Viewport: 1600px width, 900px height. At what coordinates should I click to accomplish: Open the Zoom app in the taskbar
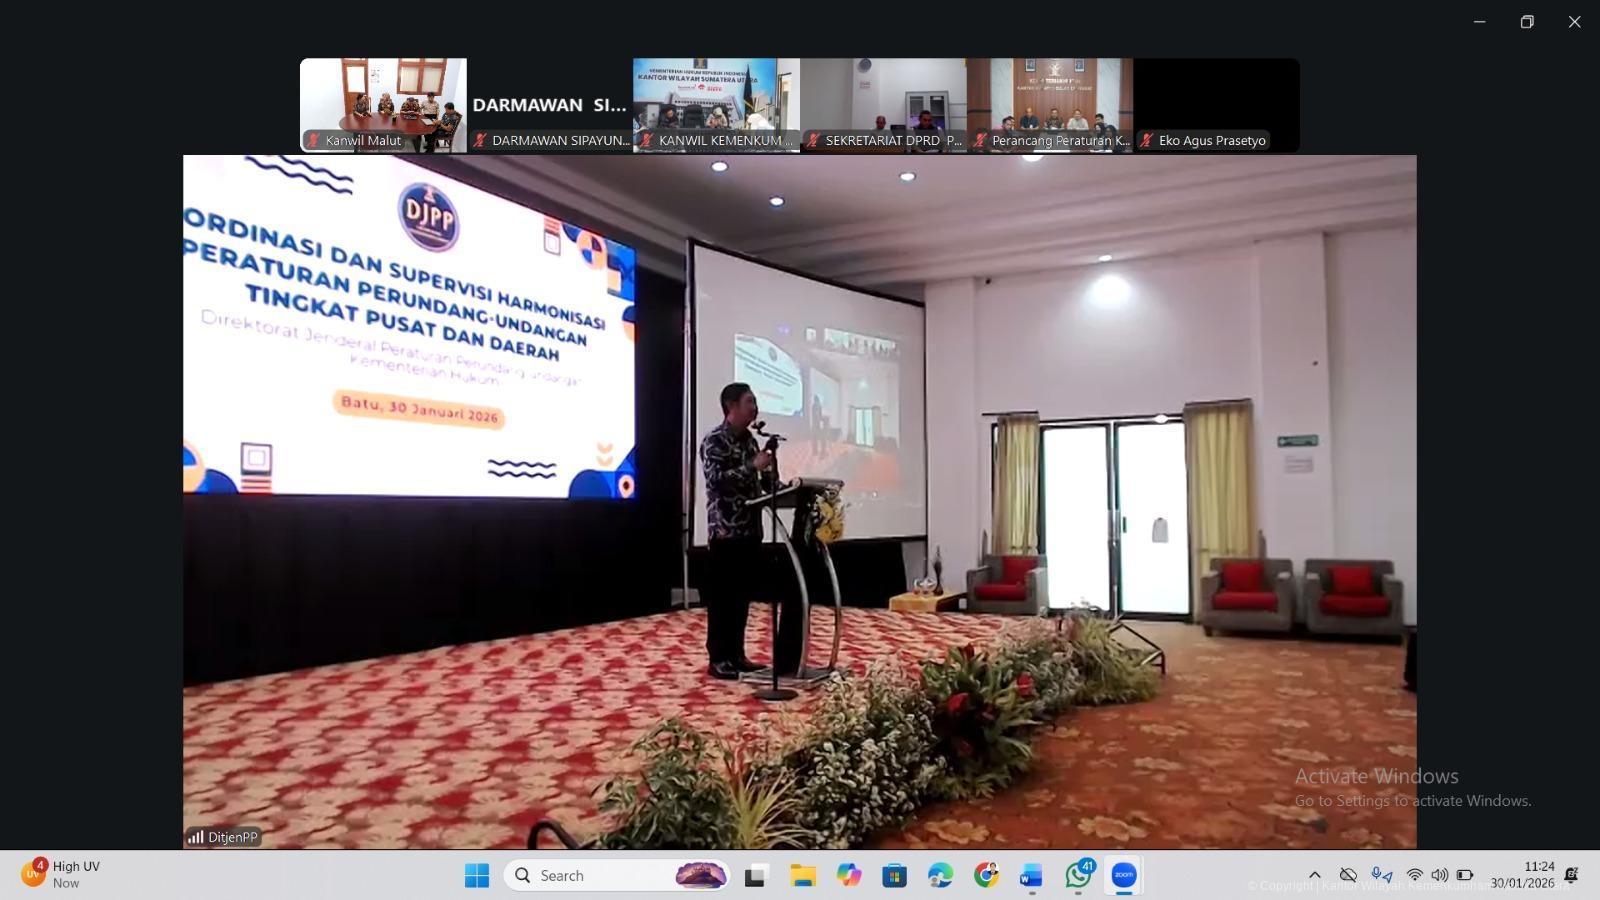(1124, 875)
